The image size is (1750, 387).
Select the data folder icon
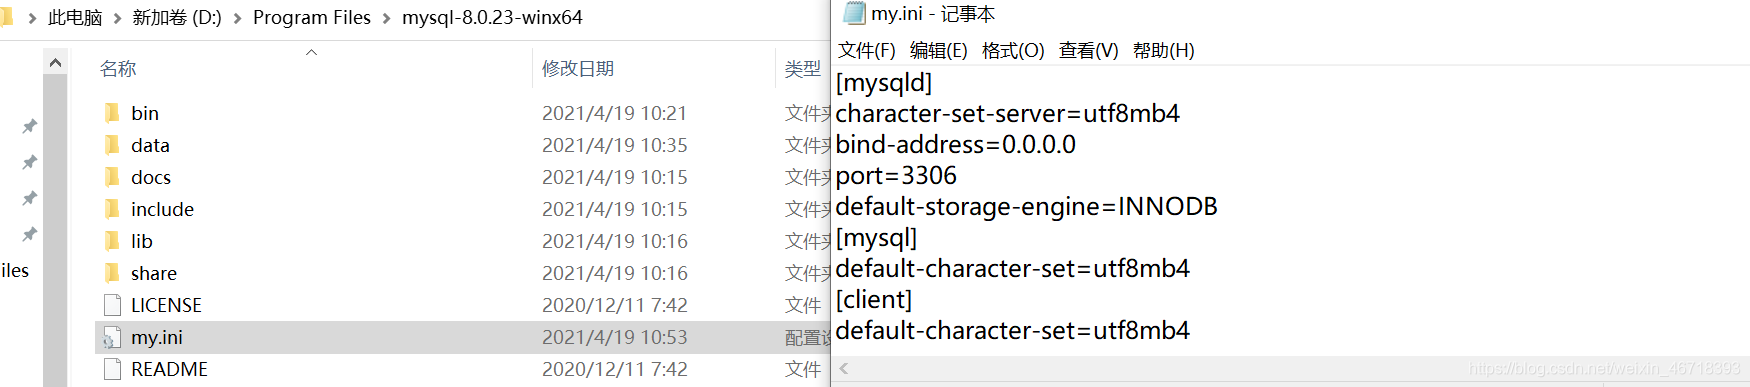pyautogui.click(x=112, y=145)
